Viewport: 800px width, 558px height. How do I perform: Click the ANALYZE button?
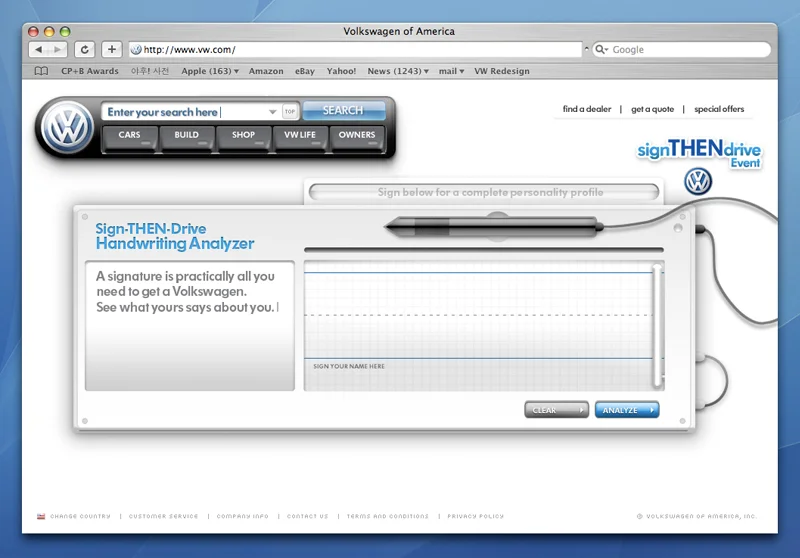click(627, 410)
